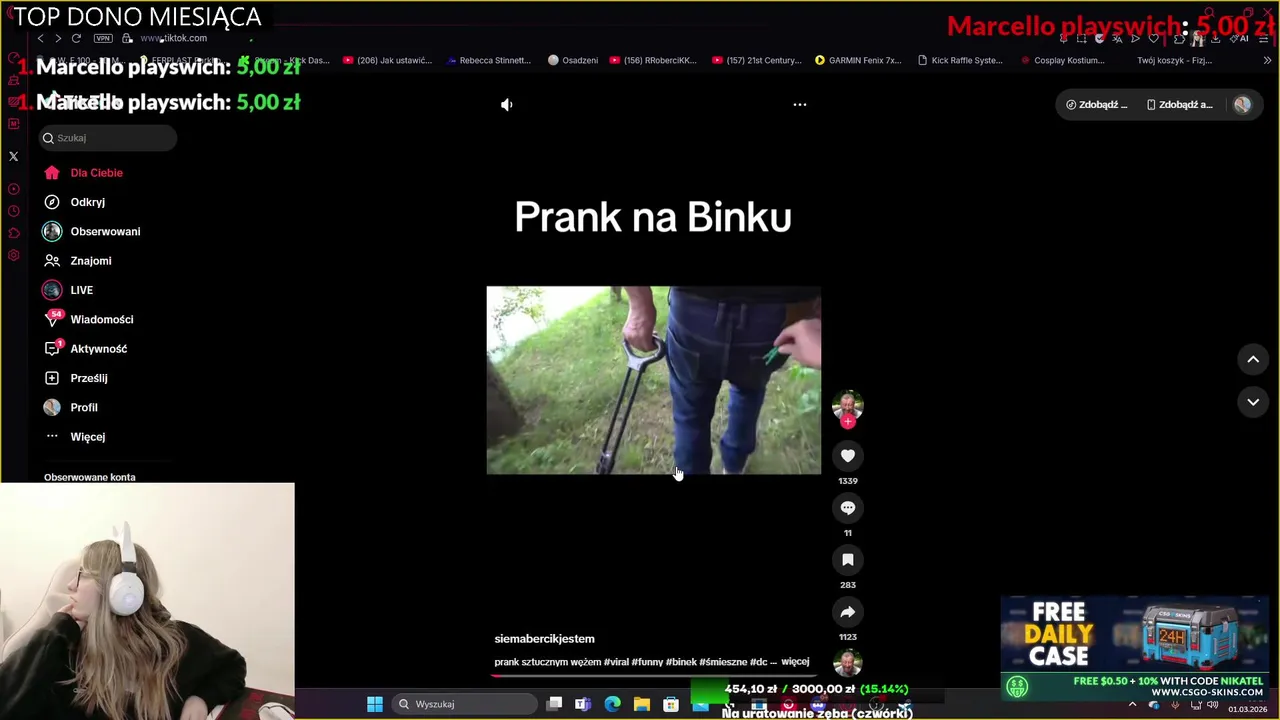Click the www.tiktok.com address bar
This screenshot has width=1280, height=720.
(x=174, y=38)
